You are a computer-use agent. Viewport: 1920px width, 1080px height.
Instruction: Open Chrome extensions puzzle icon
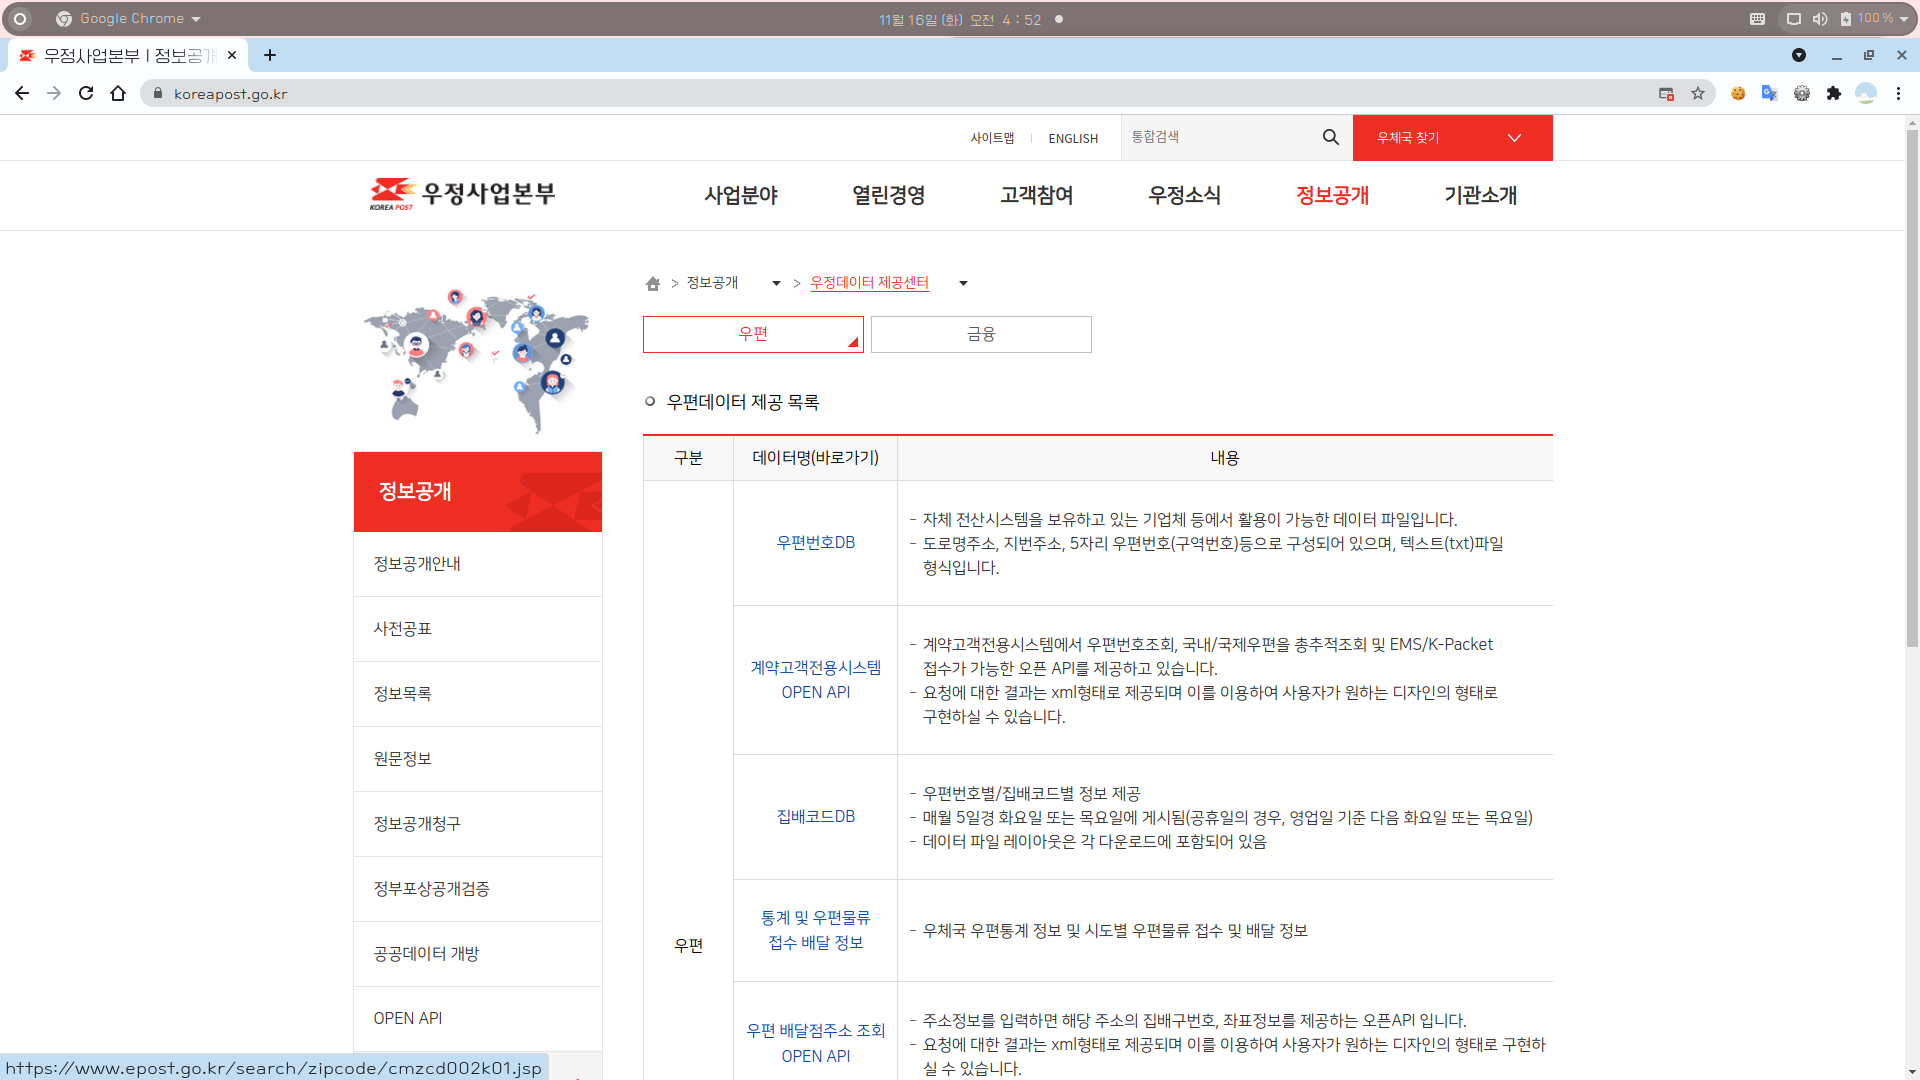(1833, 93)
